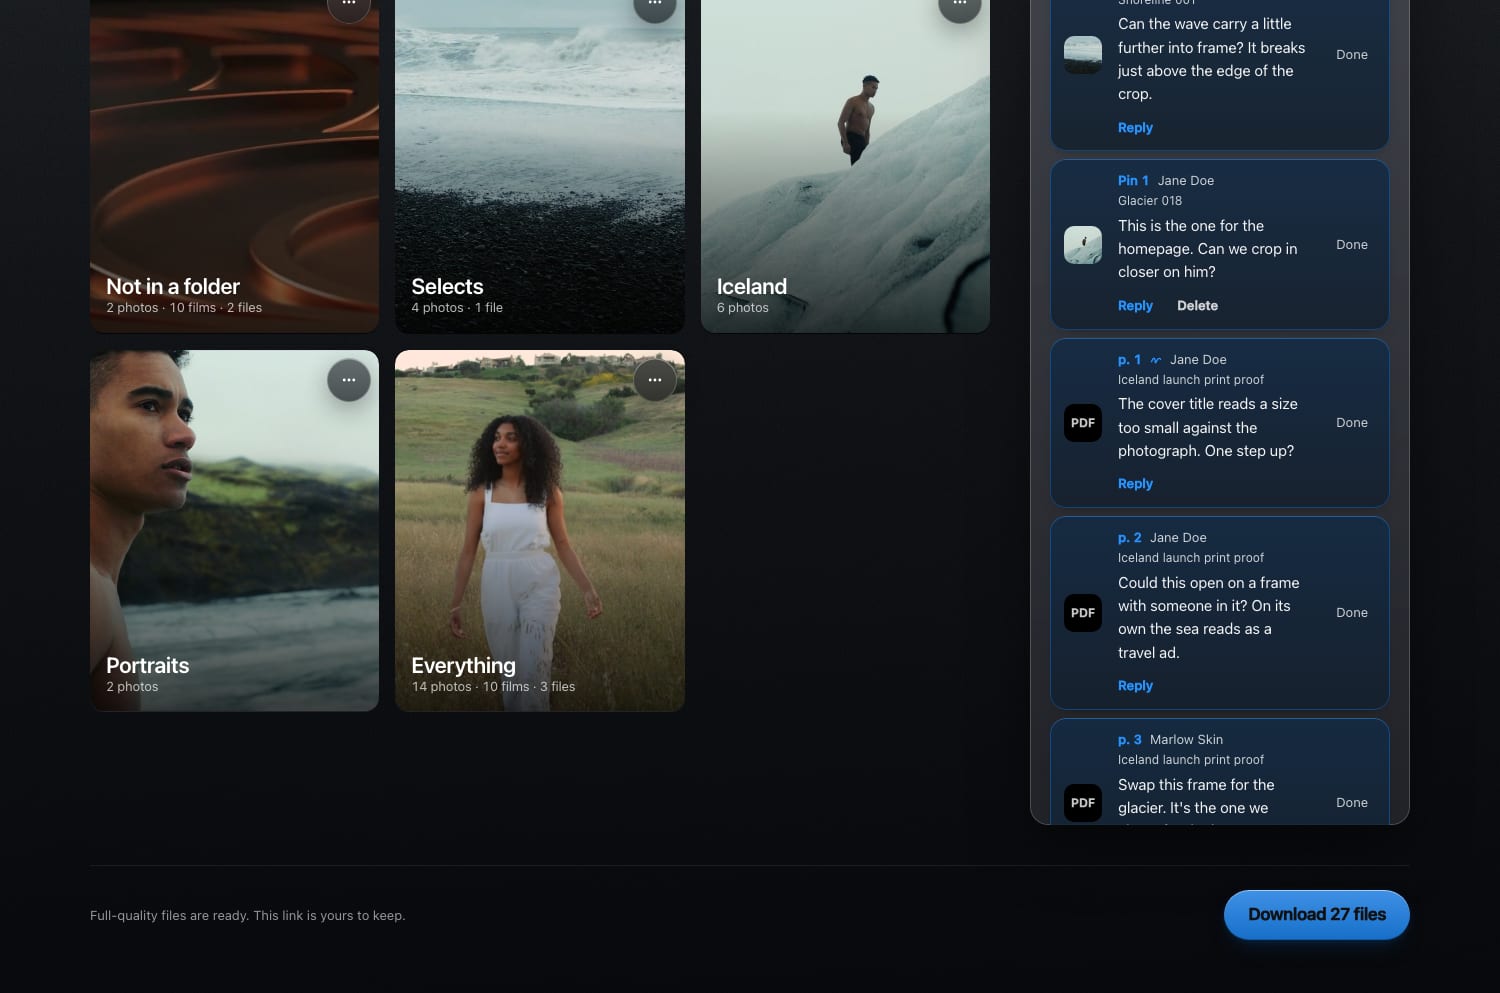The height and width of the screenshot is (993, 1500).
Task: Open the Portraits folder
Action: click(234, 531)
